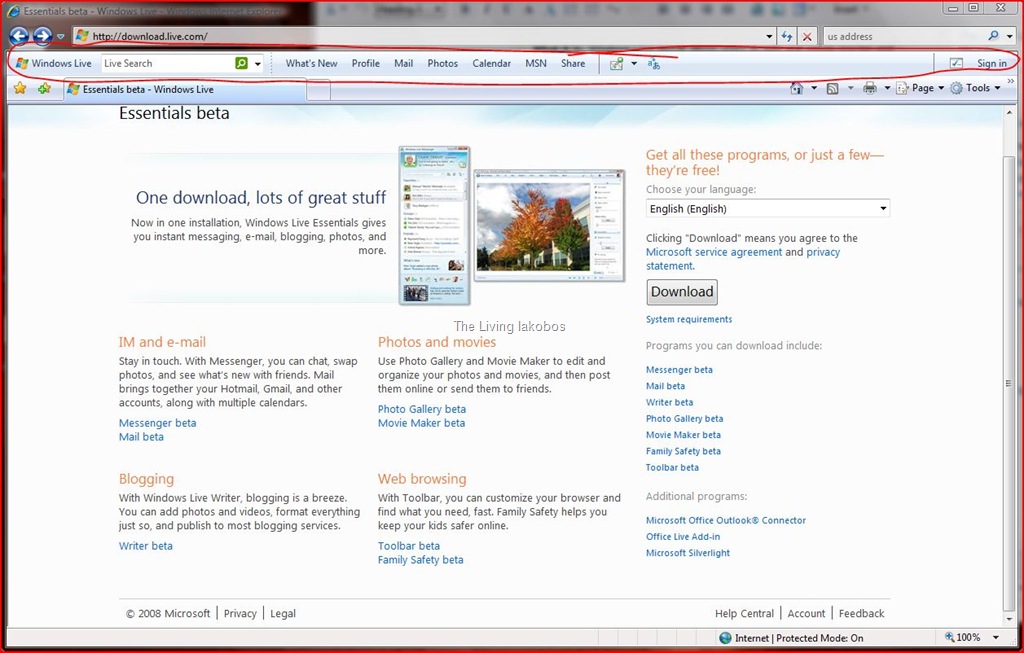Open Mail on the Windows Live toolbar

[x=404, y=63]
